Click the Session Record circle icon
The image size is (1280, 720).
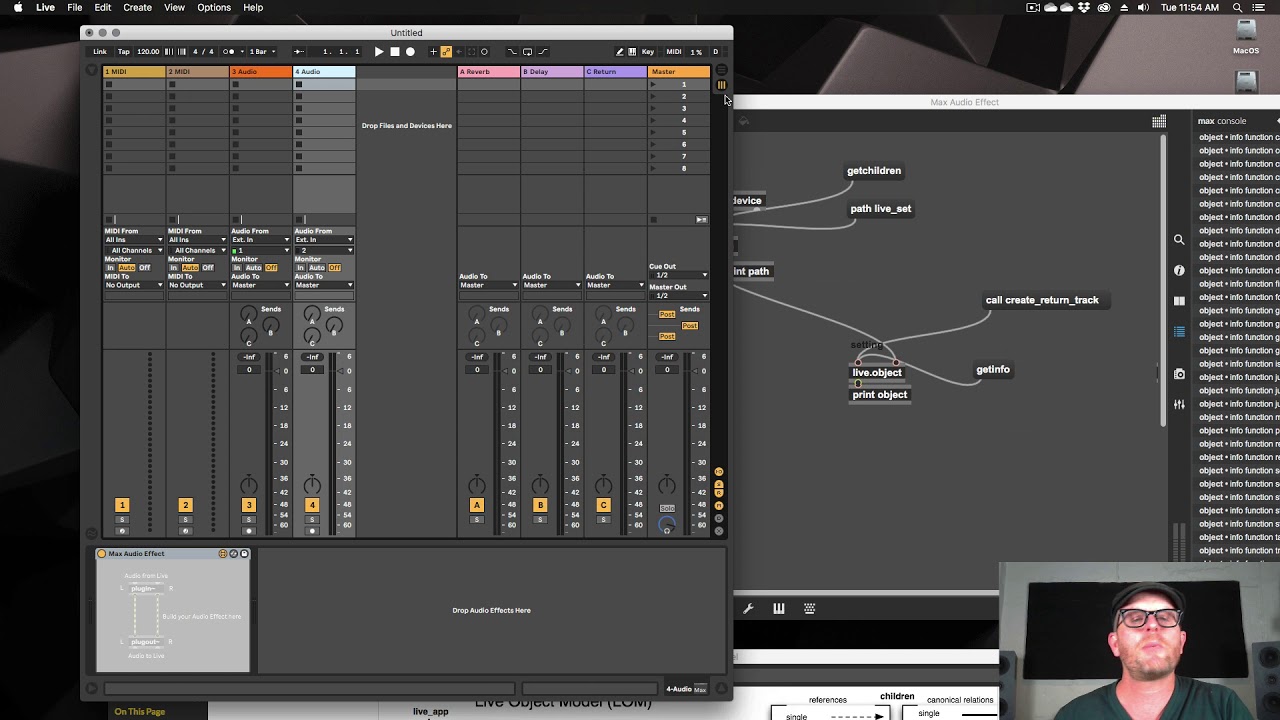484,51
